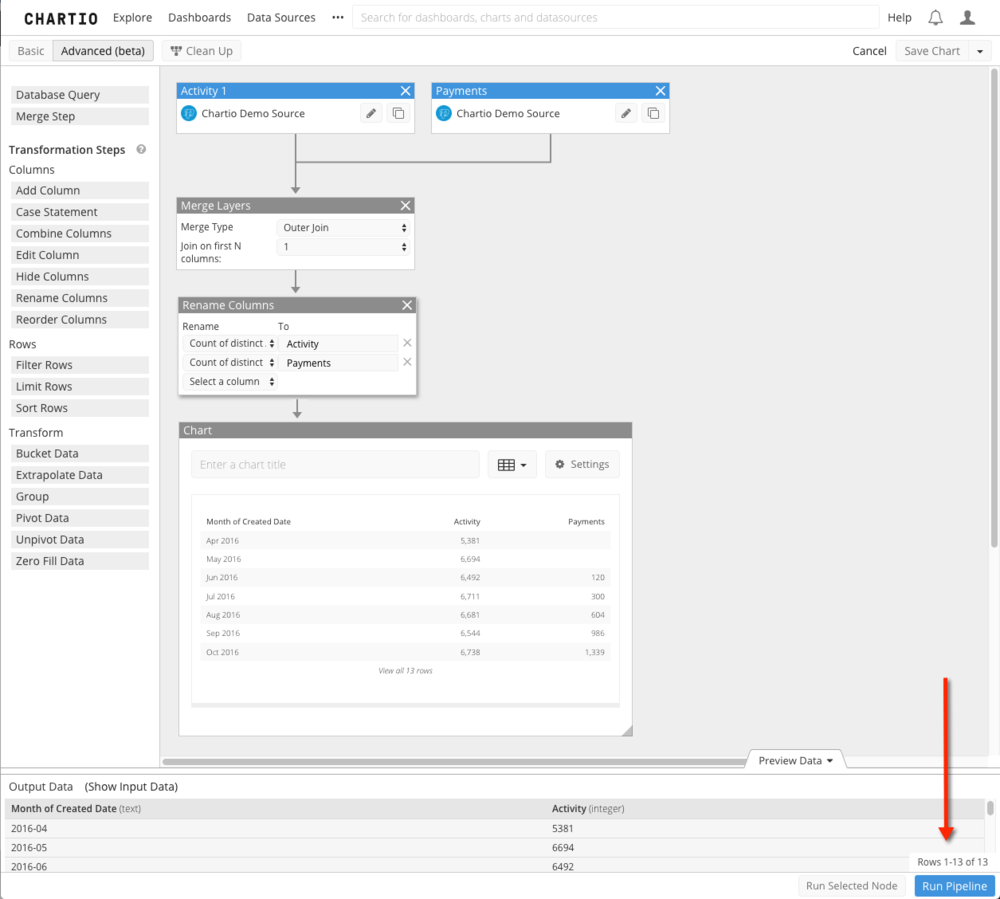
Task: Click the chart title input field
Action: tap(335, 465)
